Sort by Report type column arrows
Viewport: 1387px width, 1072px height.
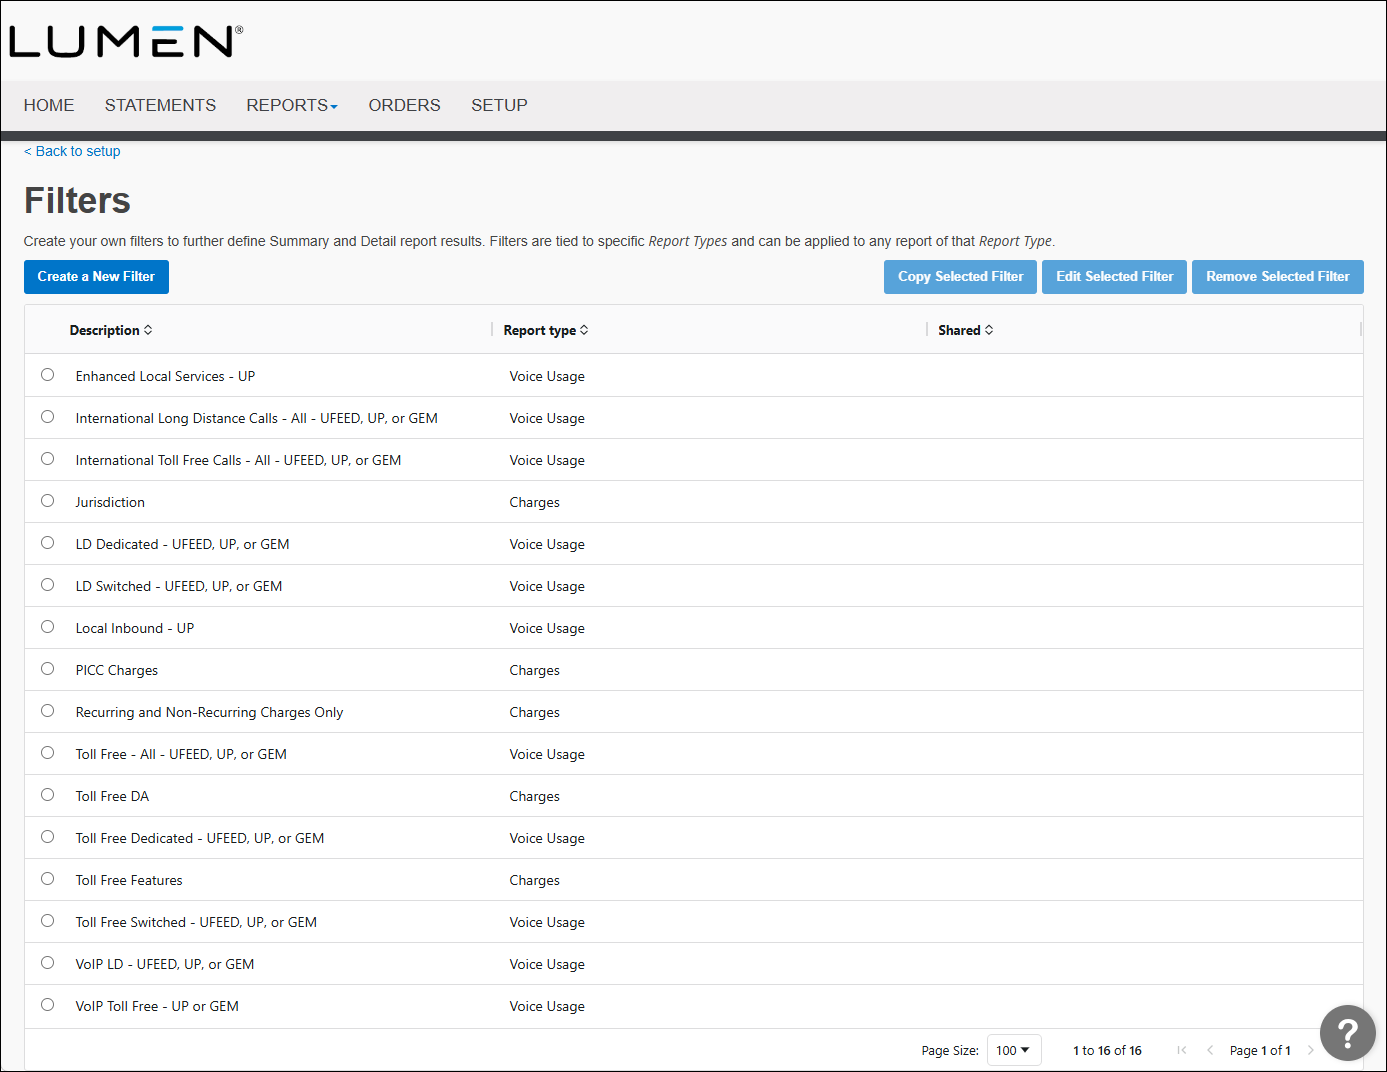click(584, 330)
